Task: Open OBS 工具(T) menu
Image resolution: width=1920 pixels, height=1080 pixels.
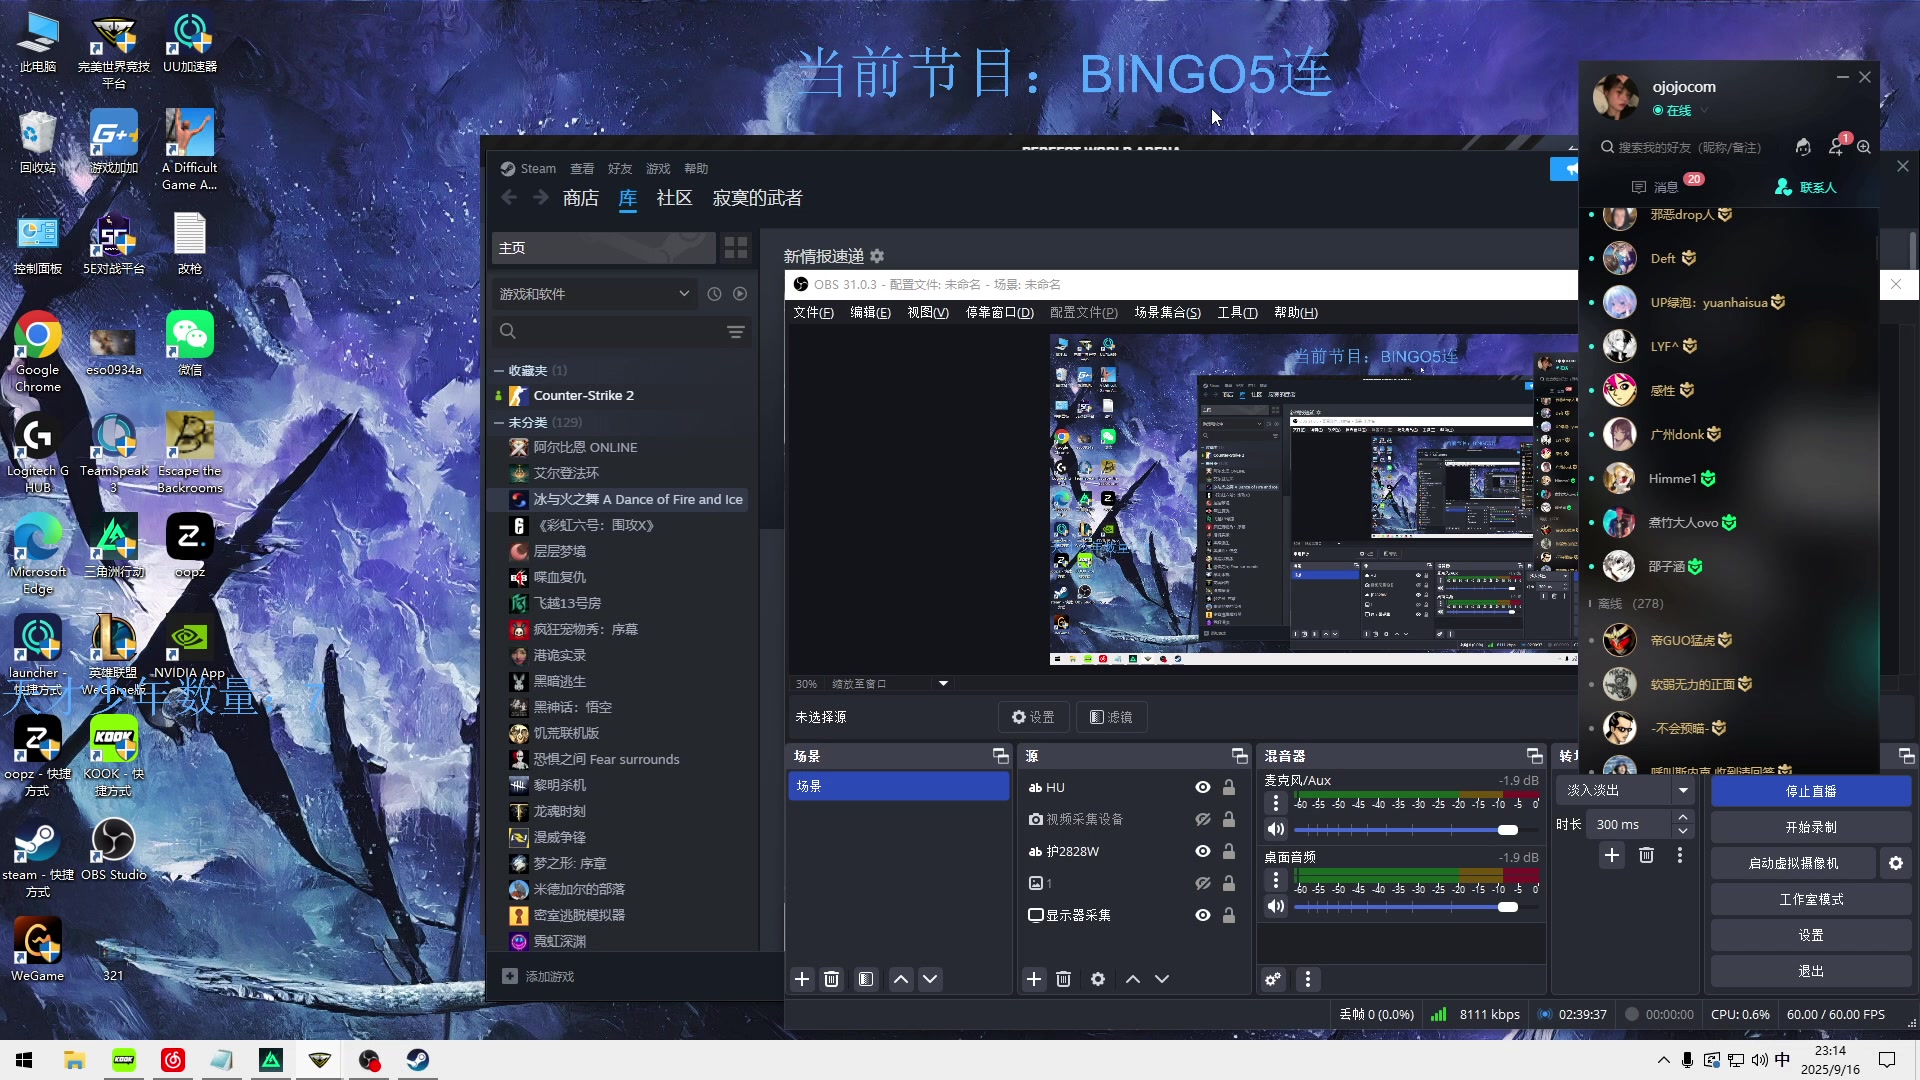Action: pyautogui.click(x=1237, y=312)
